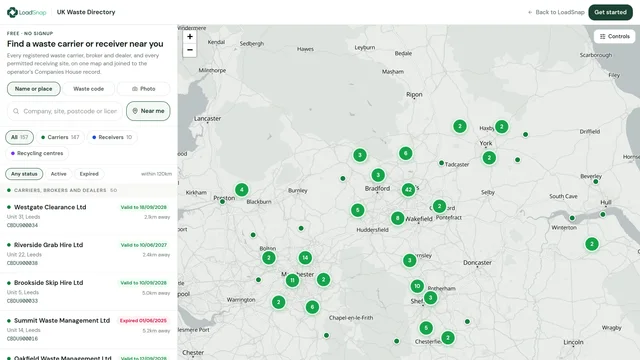Select the Name or place tab
The width and height of the screenshot is (640, 360).
(x=33, y=89)
